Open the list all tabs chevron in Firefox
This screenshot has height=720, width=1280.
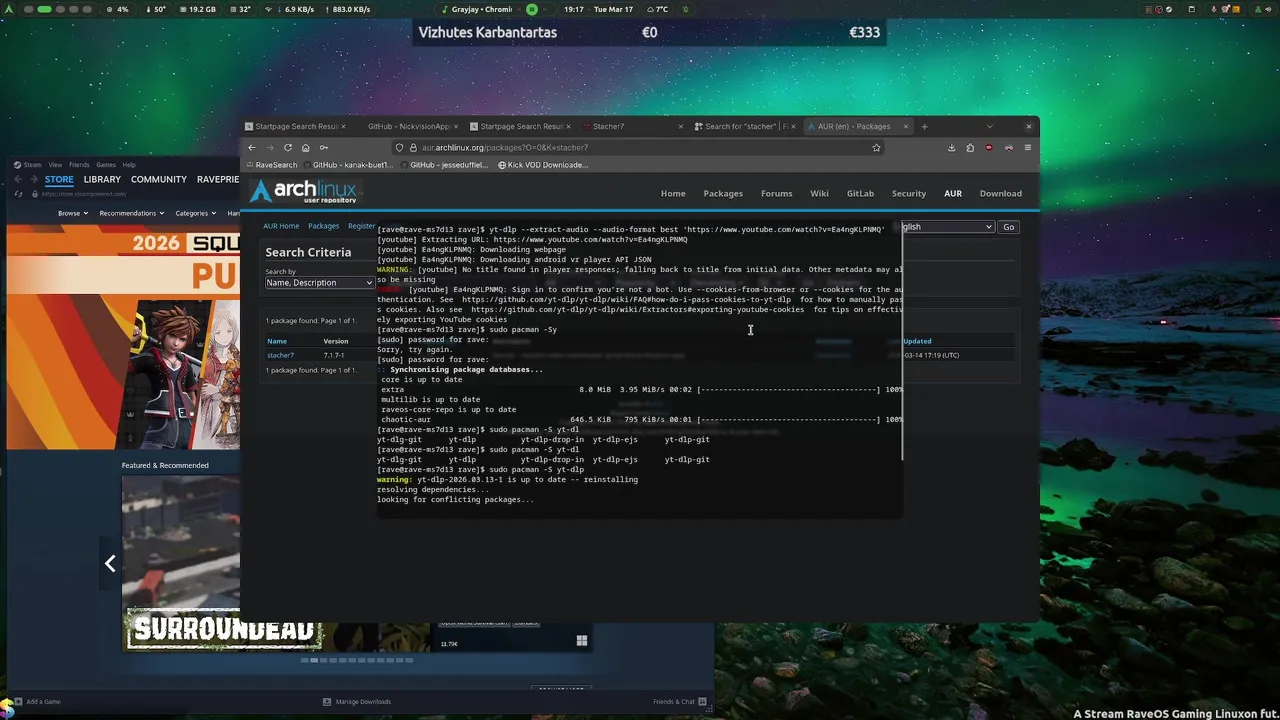pyautogui.click(x=989, y=126)
